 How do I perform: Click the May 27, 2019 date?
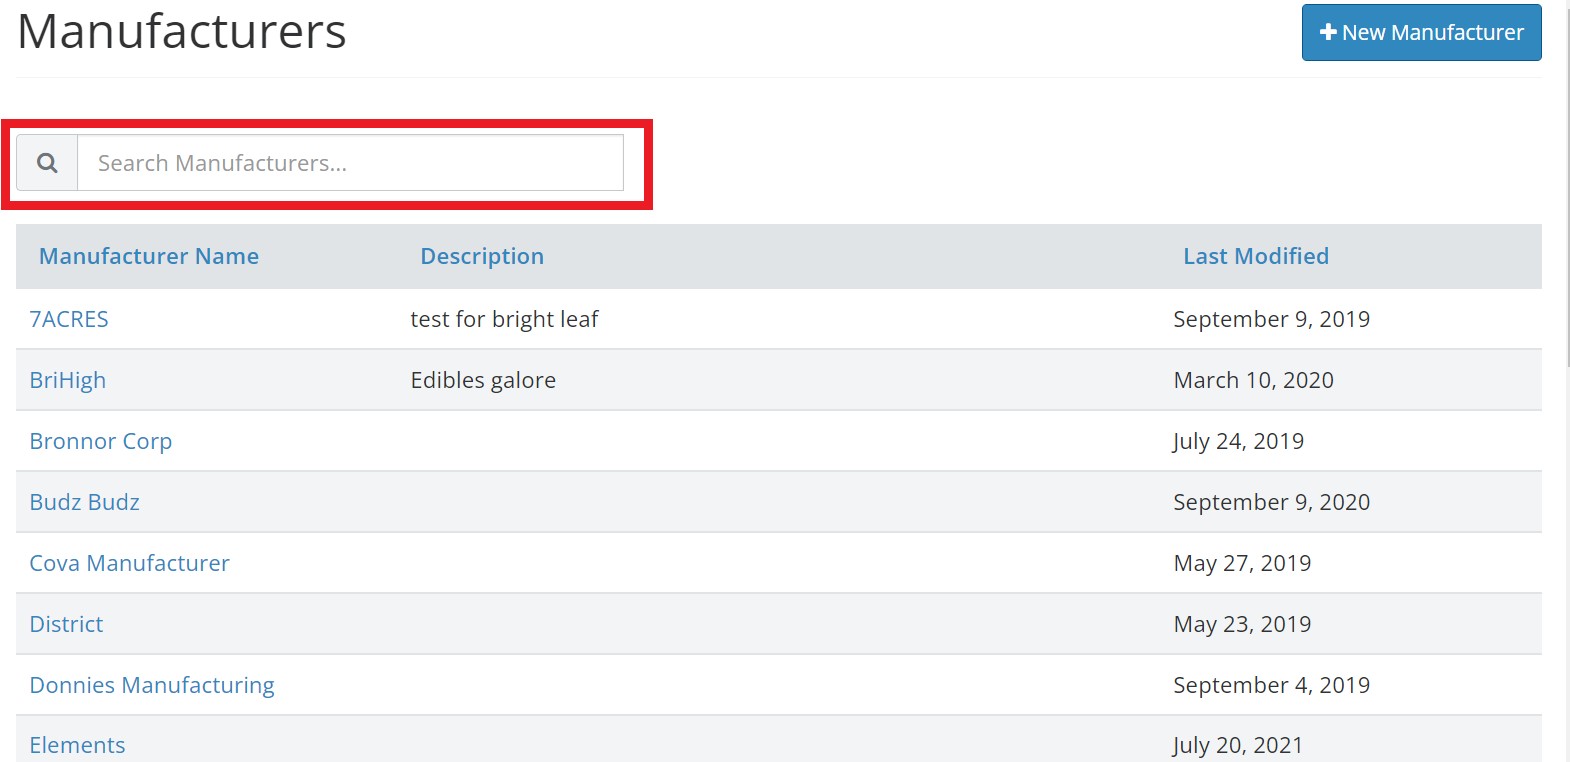pyautogui.click(x=1242, y=563)
